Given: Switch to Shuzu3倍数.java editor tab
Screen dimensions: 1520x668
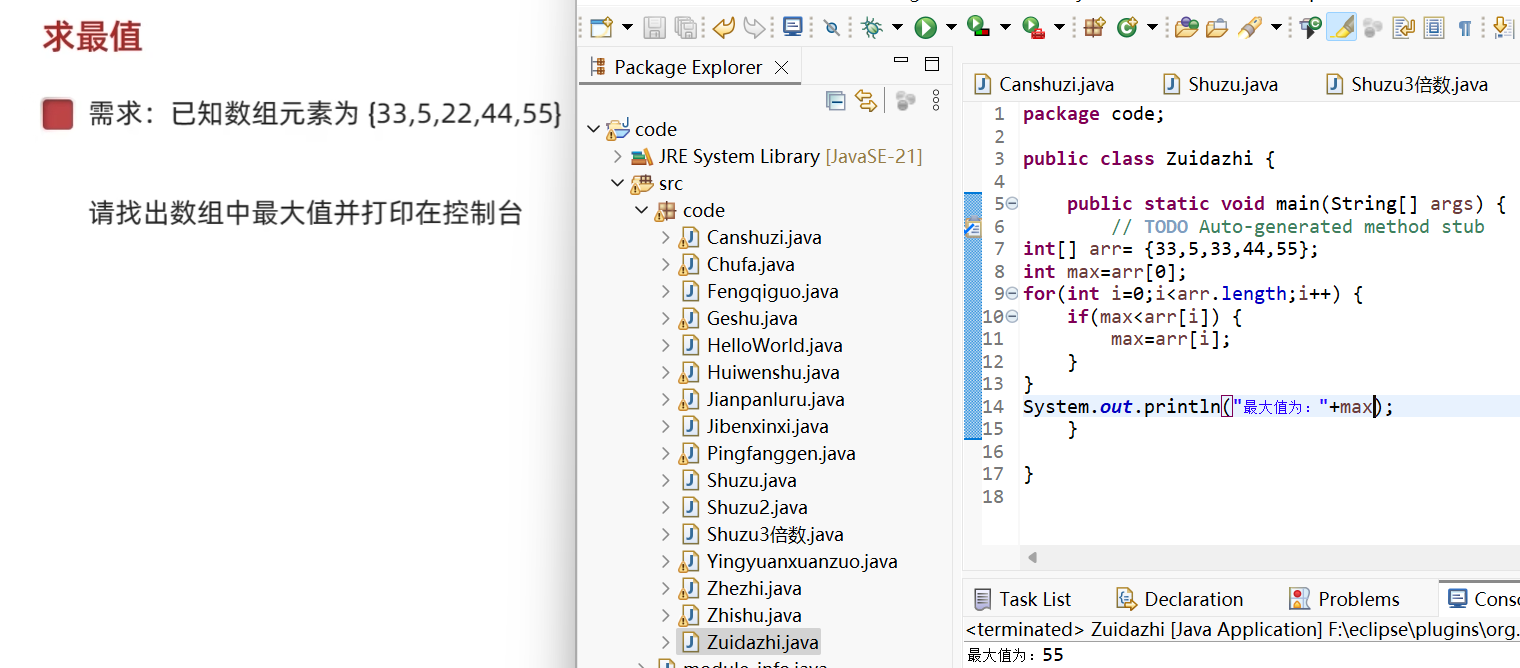Looking at the screenshot, I should [x=1407, y=84].
